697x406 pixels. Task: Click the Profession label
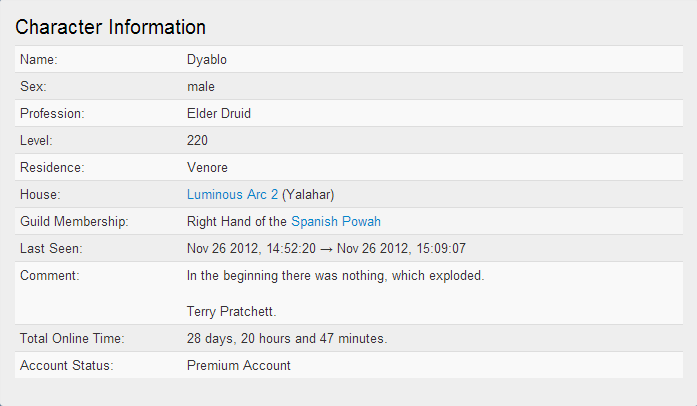[x=52, y=113]
